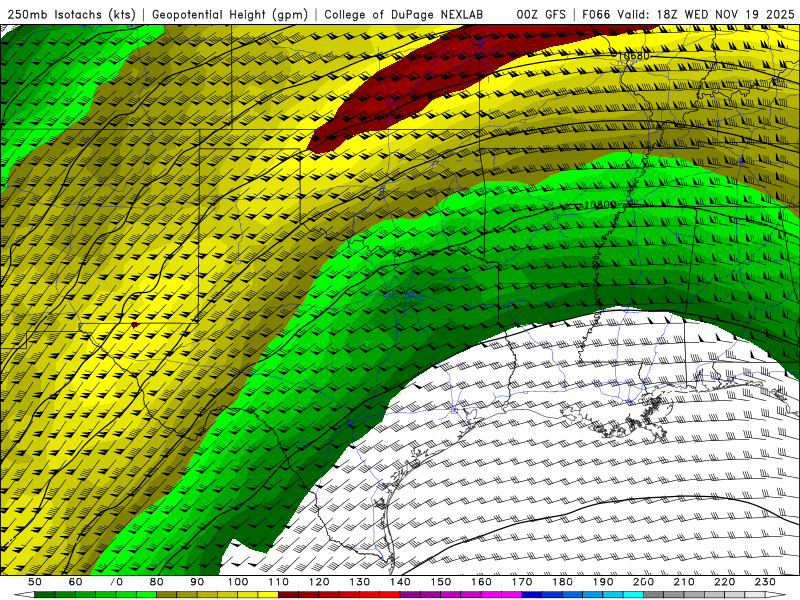Click the magenta swatch below 150
800x600 pixels.
pyautogui.click(x=451, y=595)
